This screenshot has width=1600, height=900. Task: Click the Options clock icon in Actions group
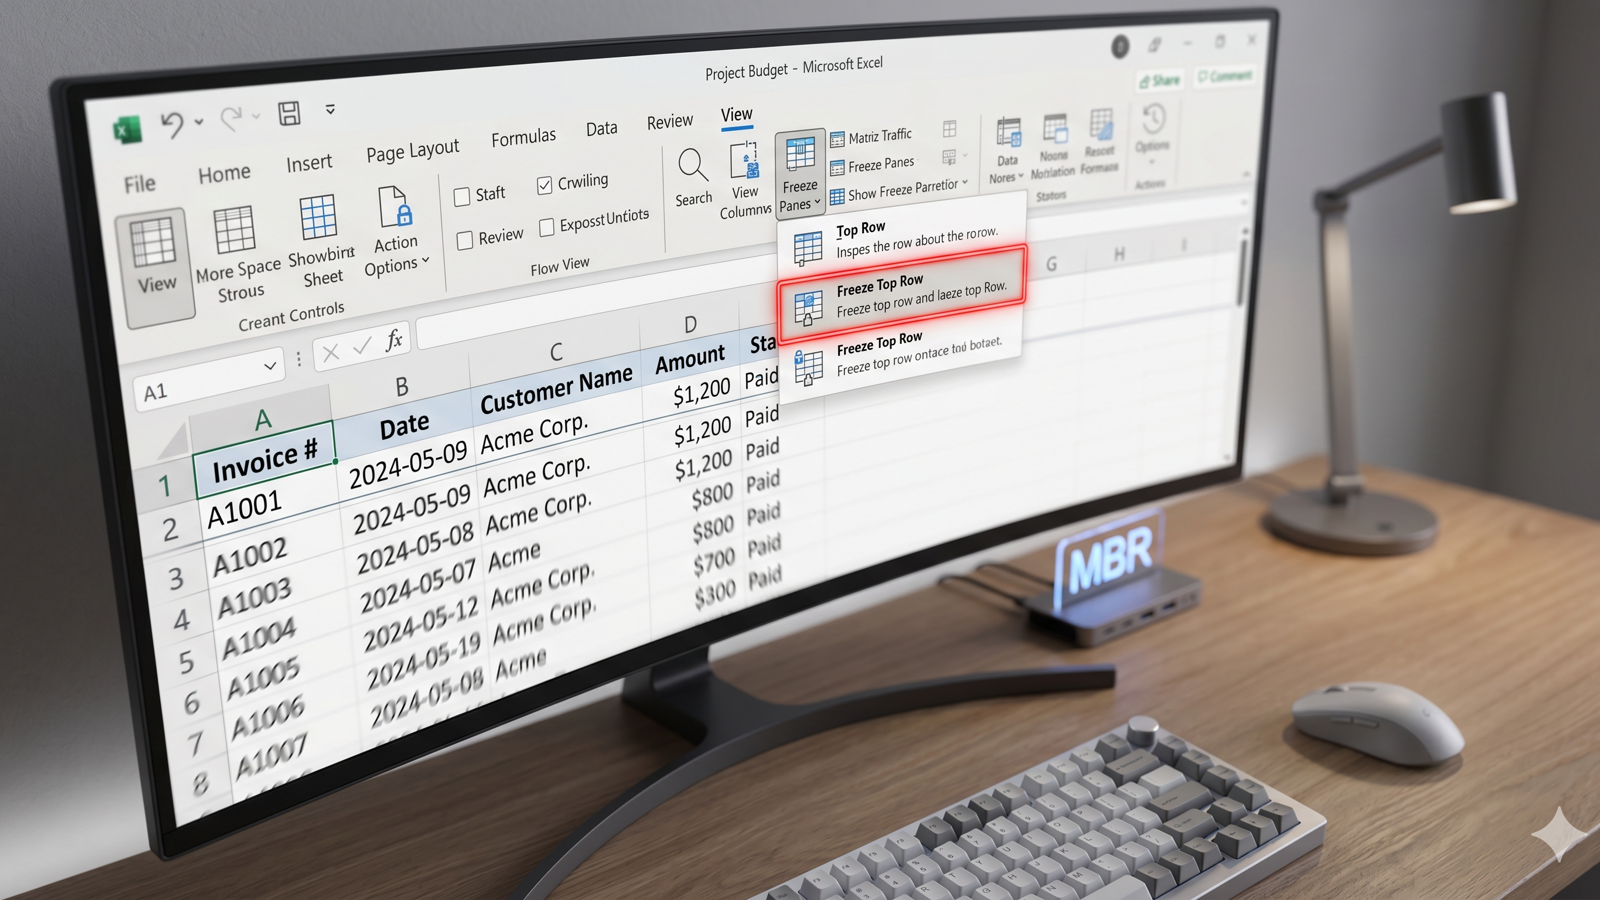click(1153, 119)
